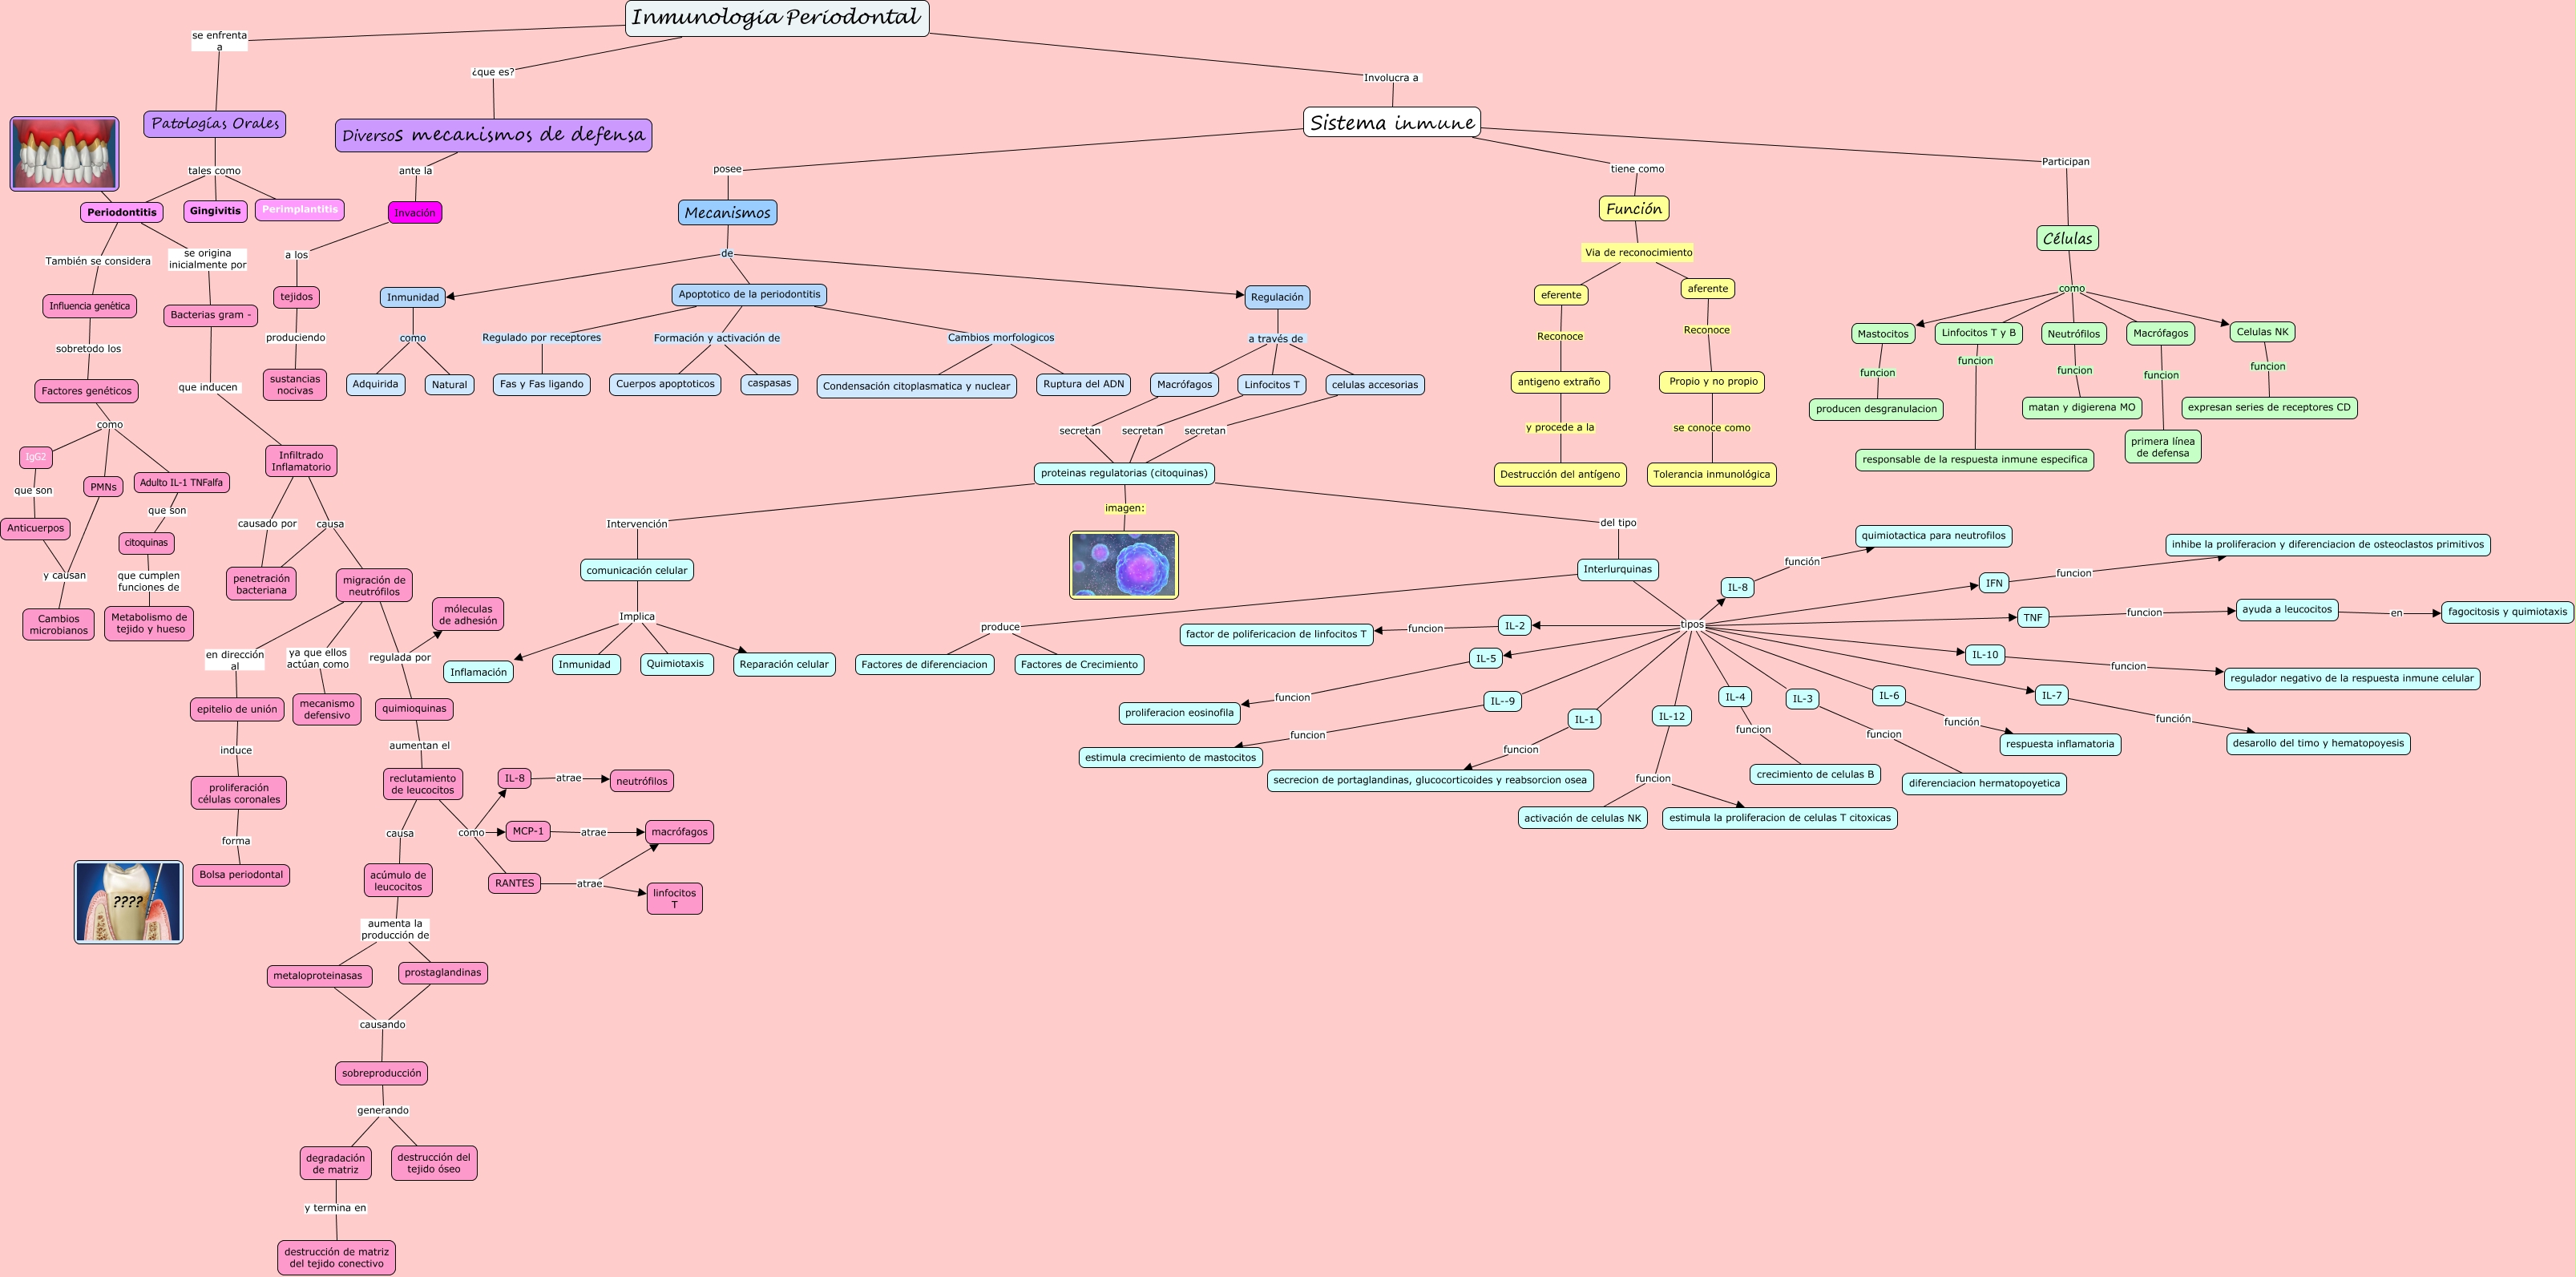Click the Apoptotico de la periodontitis node
Viewport: 2576px width, 1277px height.
749,295
